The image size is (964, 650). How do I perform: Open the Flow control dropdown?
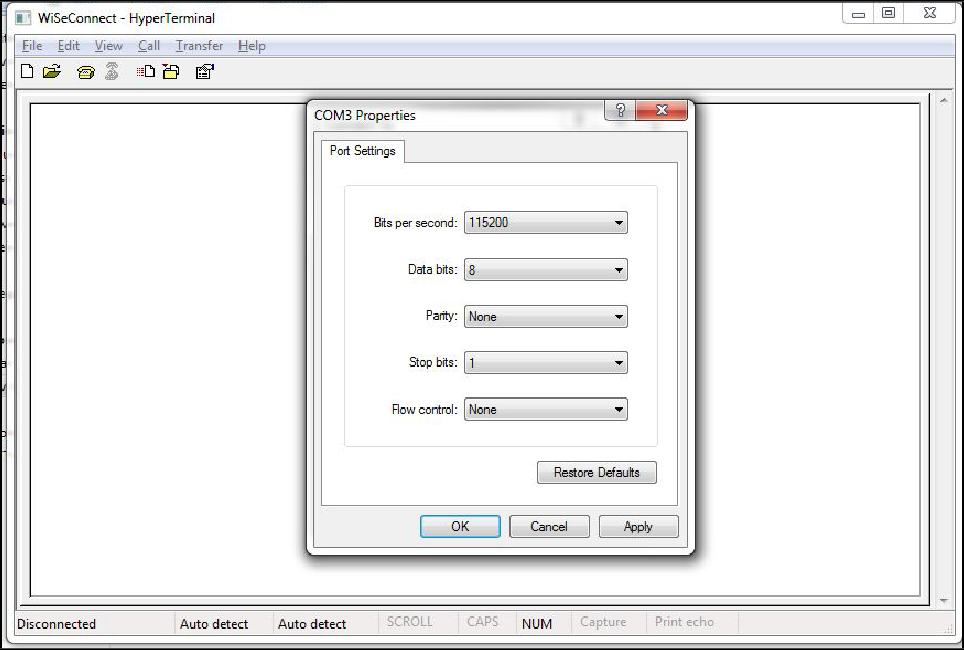619,409
